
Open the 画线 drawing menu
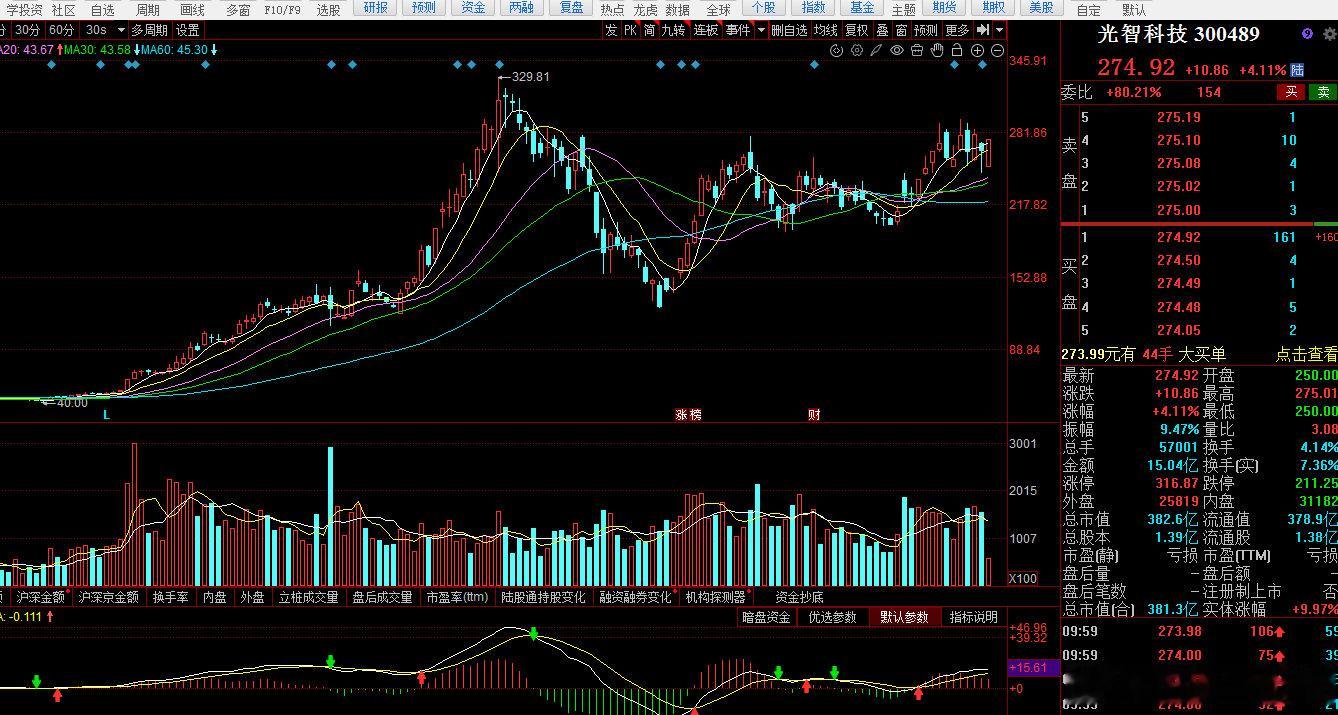tap(192, 10)
